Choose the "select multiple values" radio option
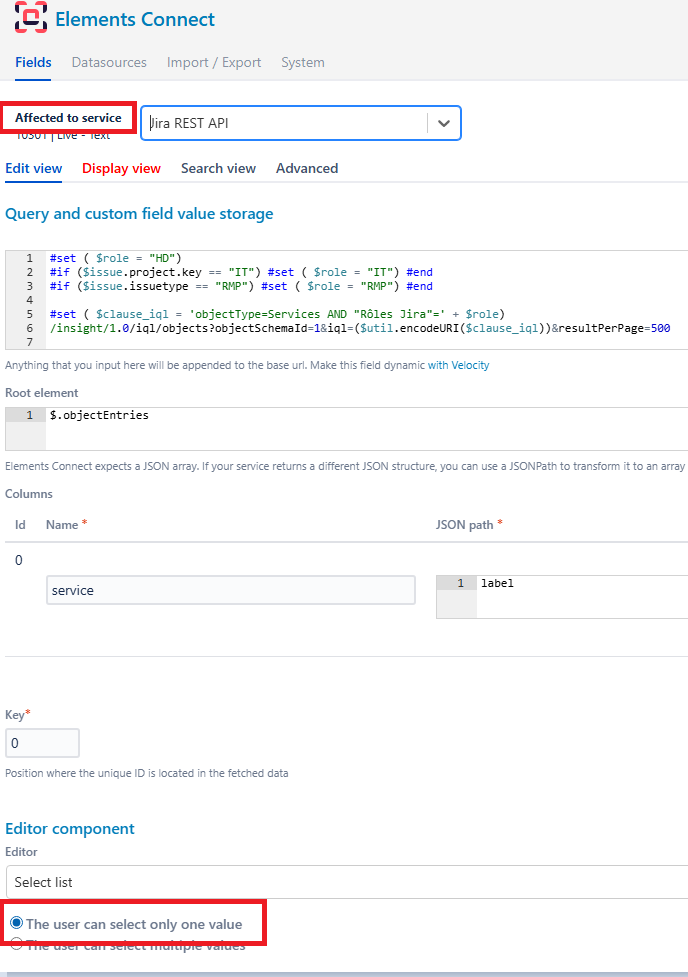The height and width of the screenshot is (977, 688). click(16, 944)
